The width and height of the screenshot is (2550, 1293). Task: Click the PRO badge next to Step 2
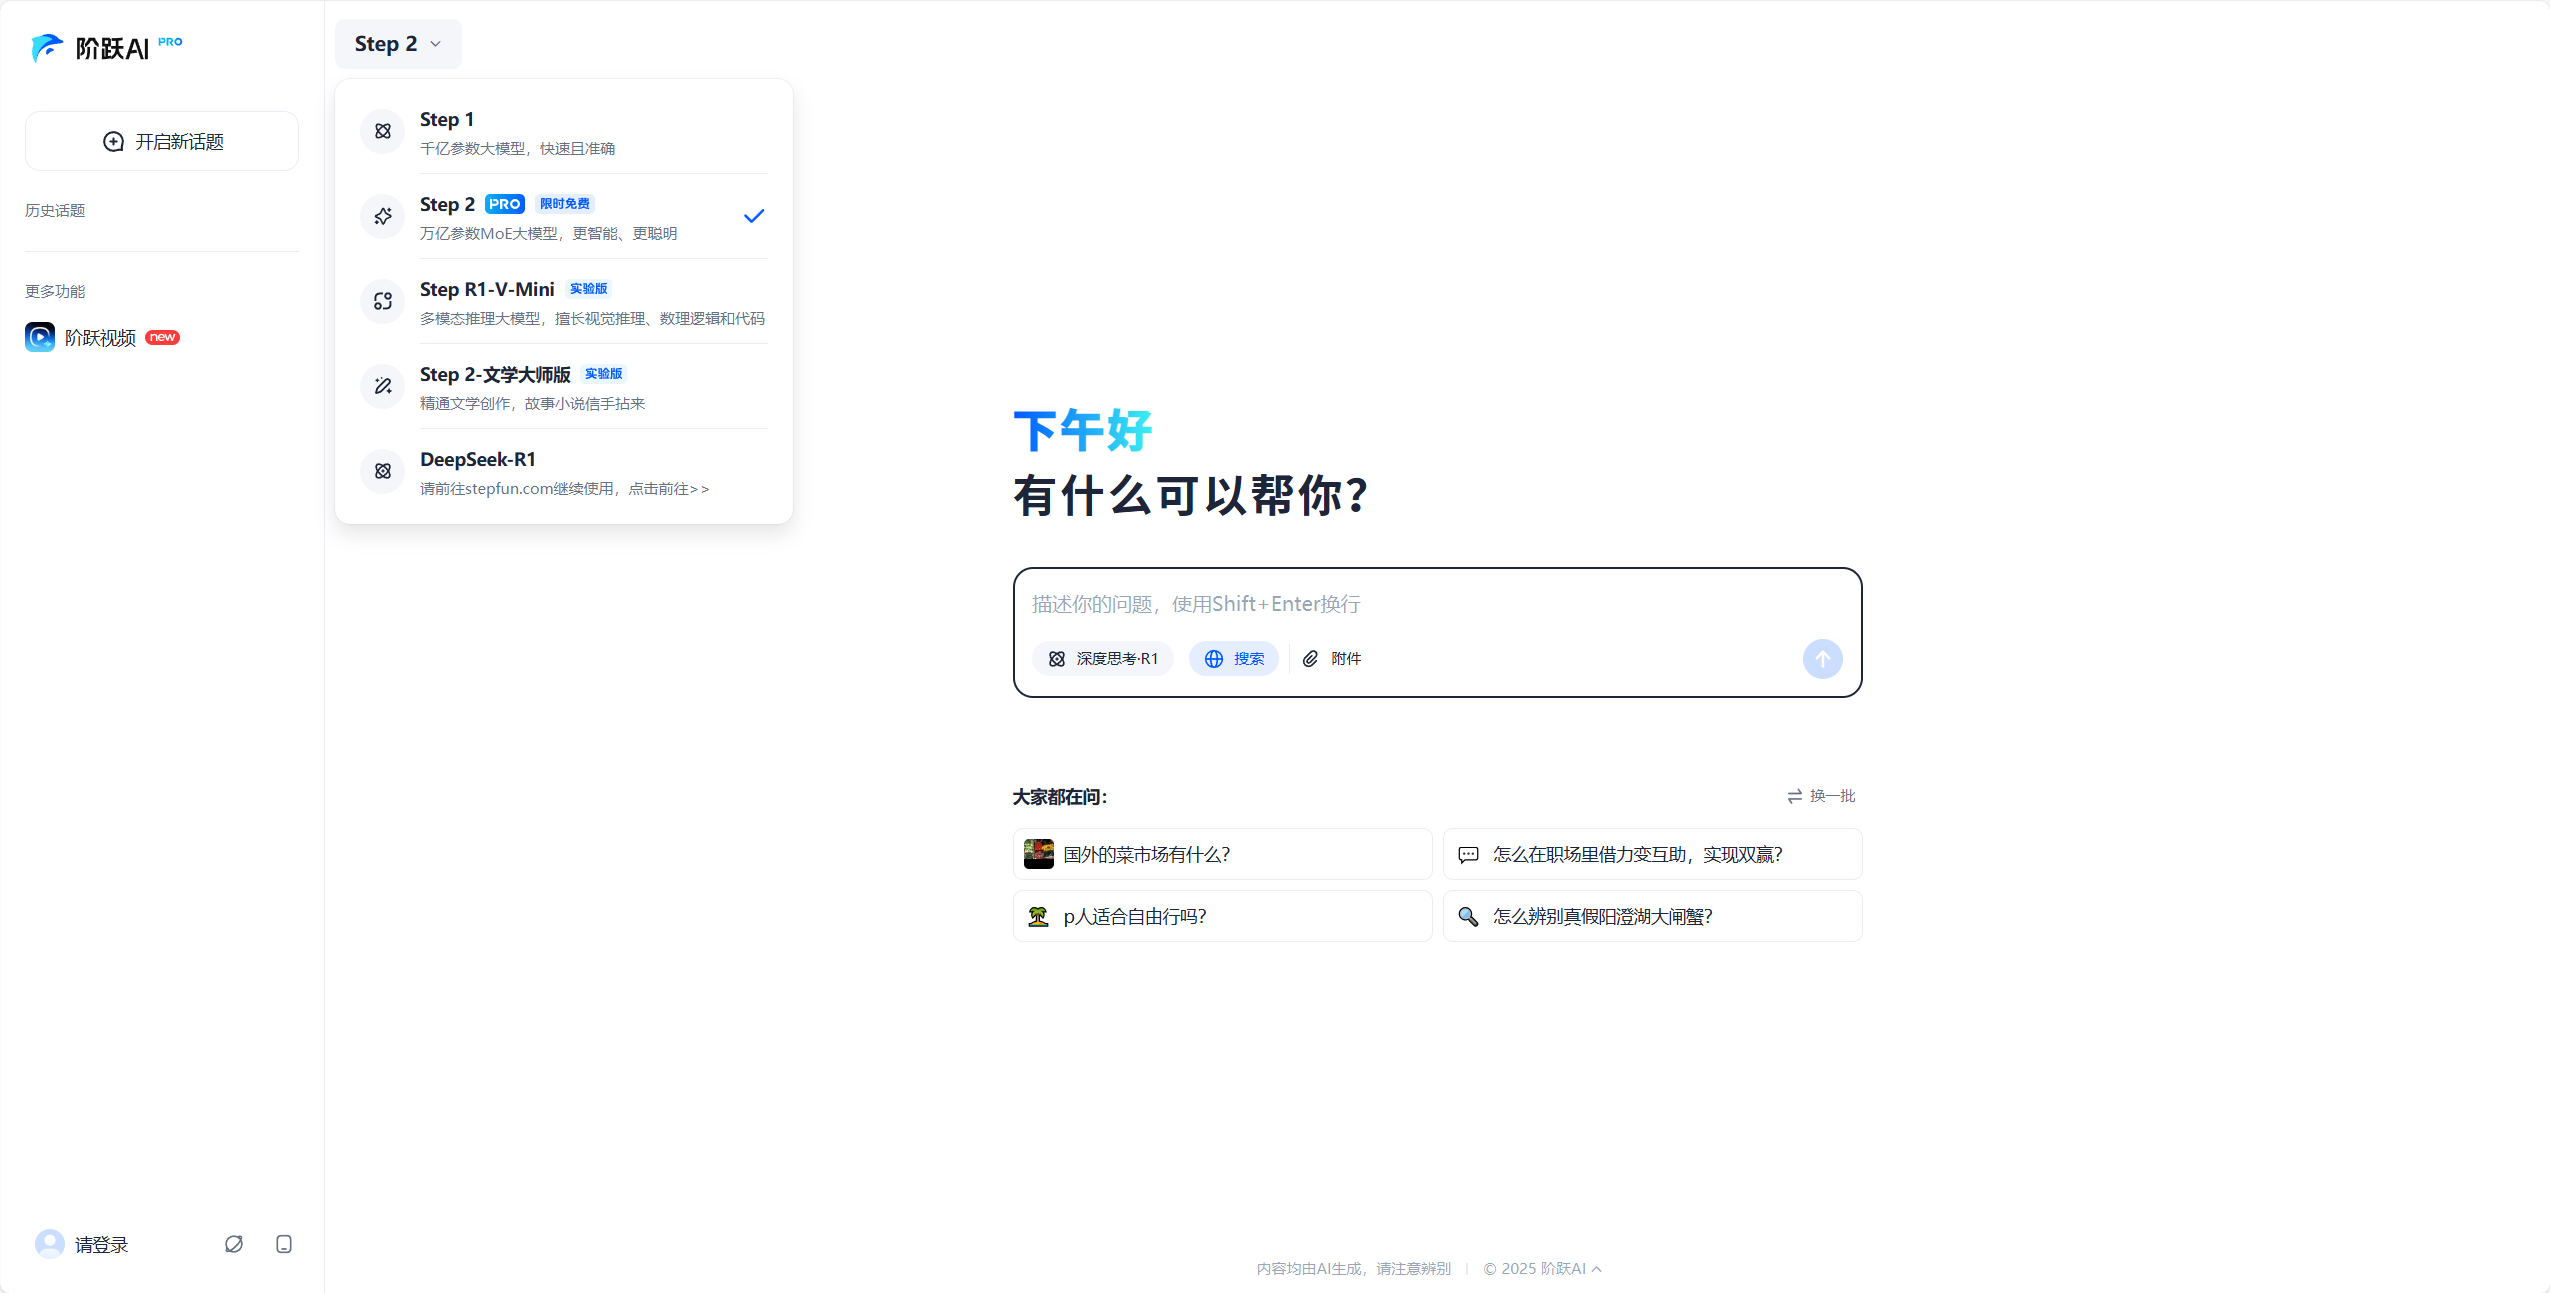coord(505,204)
